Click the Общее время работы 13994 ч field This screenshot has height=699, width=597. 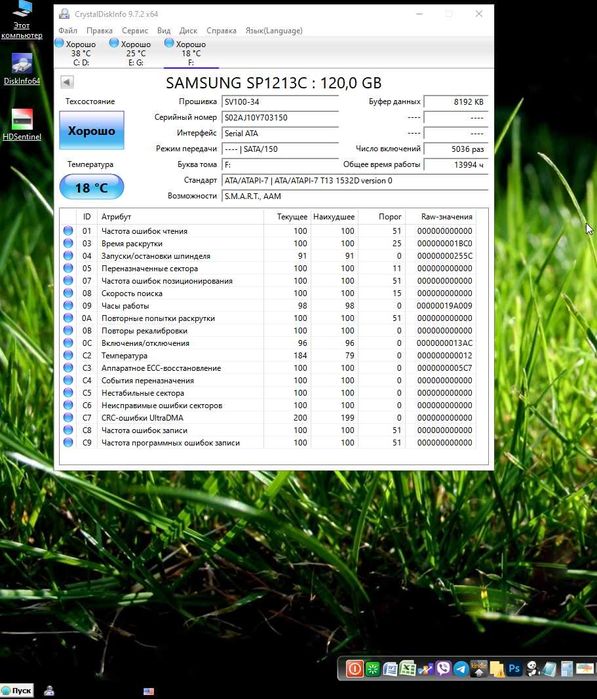tap(456, 164)
